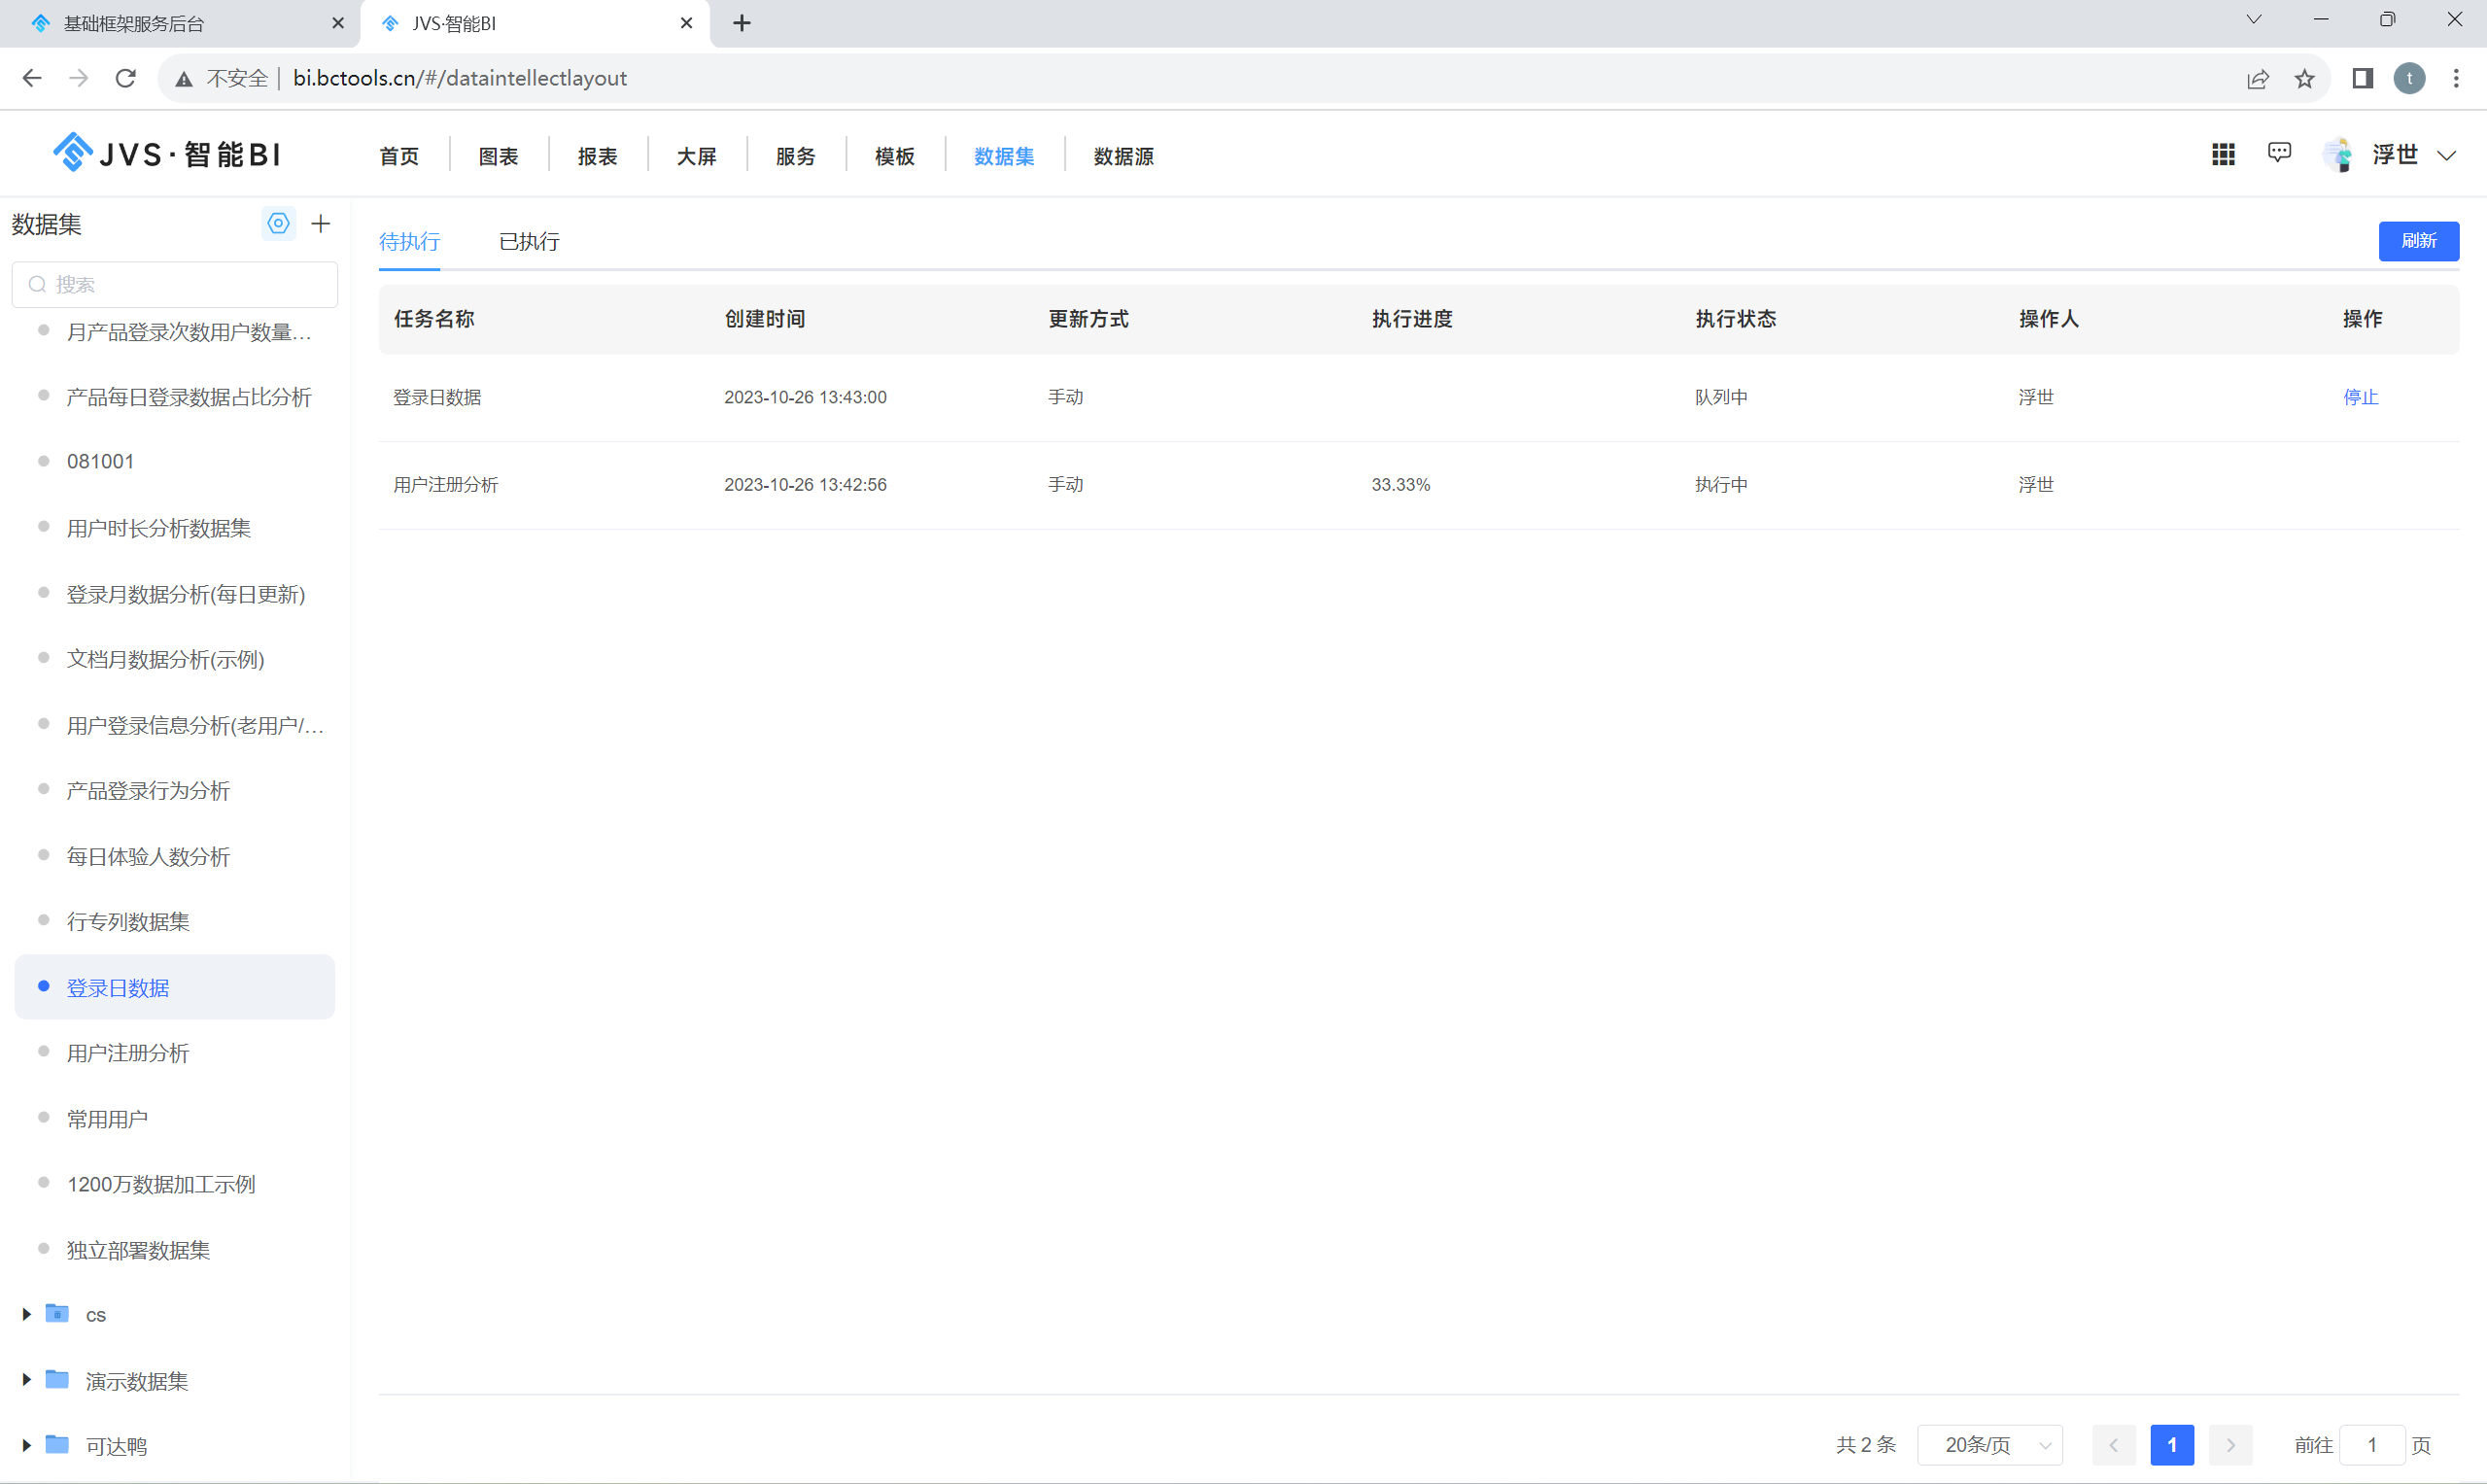Click the dataset settings gear icon
Screen dimensions: 2487x1484
278,223
